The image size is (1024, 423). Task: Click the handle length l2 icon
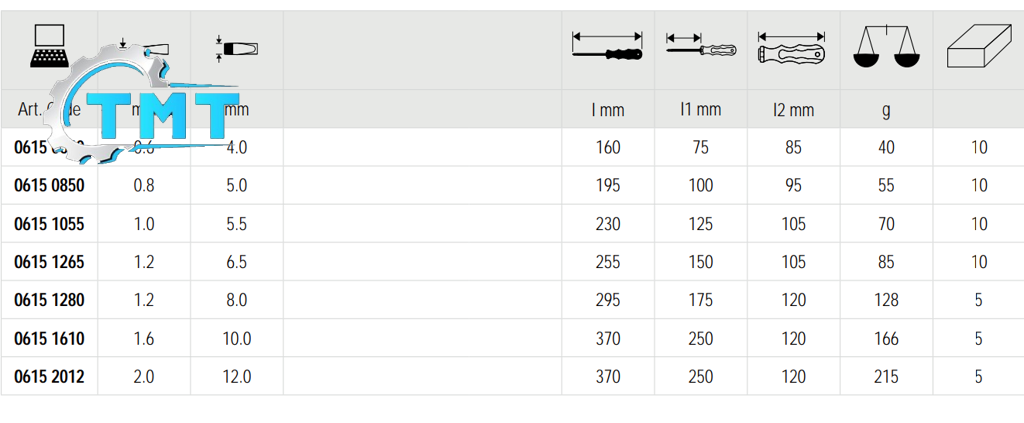pos(793,49)
